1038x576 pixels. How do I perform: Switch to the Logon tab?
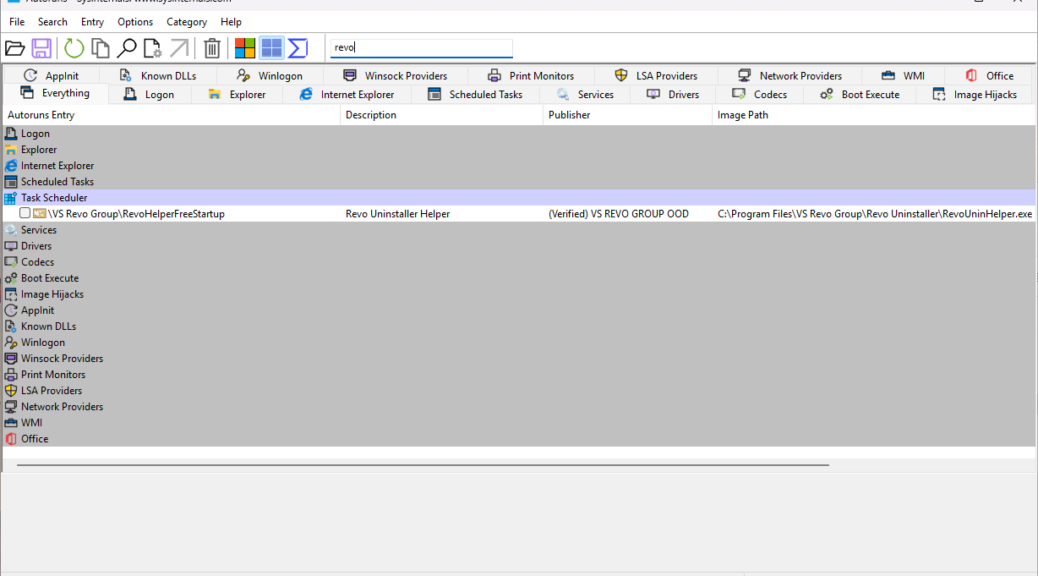[149, 94]
